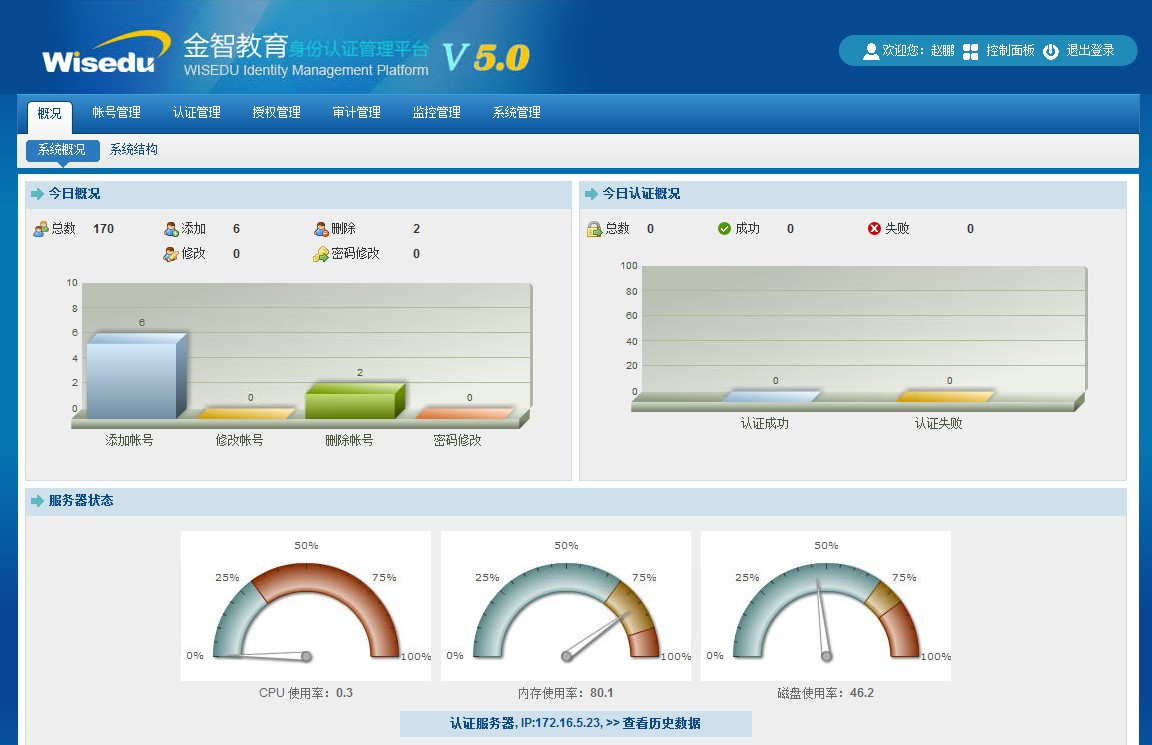This screenshot has height=745, width=1152.
Task: Click the modify account user icon
Action: point(171,254)
